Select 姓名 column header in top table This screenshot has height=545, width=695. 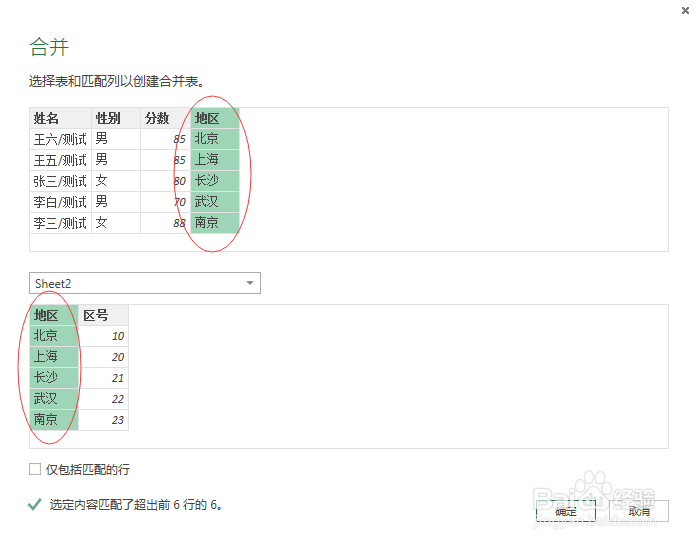point(60,118)
